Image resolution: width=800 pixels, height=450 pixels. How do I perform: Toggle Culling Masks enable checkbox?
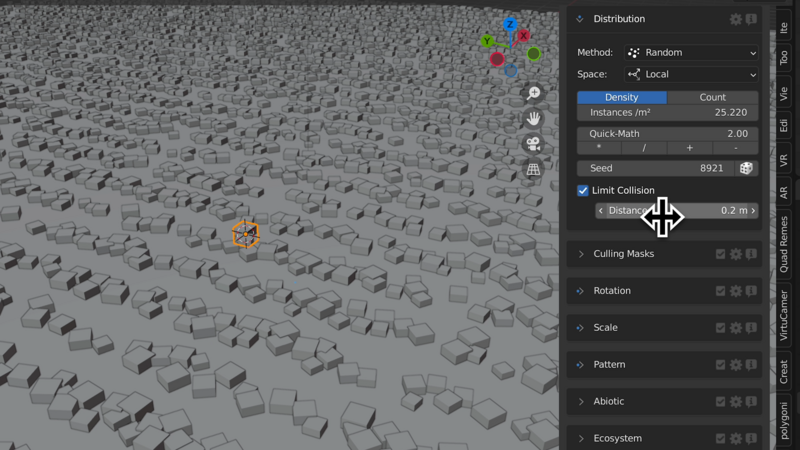pyautogui.click(x=720, y=254)
